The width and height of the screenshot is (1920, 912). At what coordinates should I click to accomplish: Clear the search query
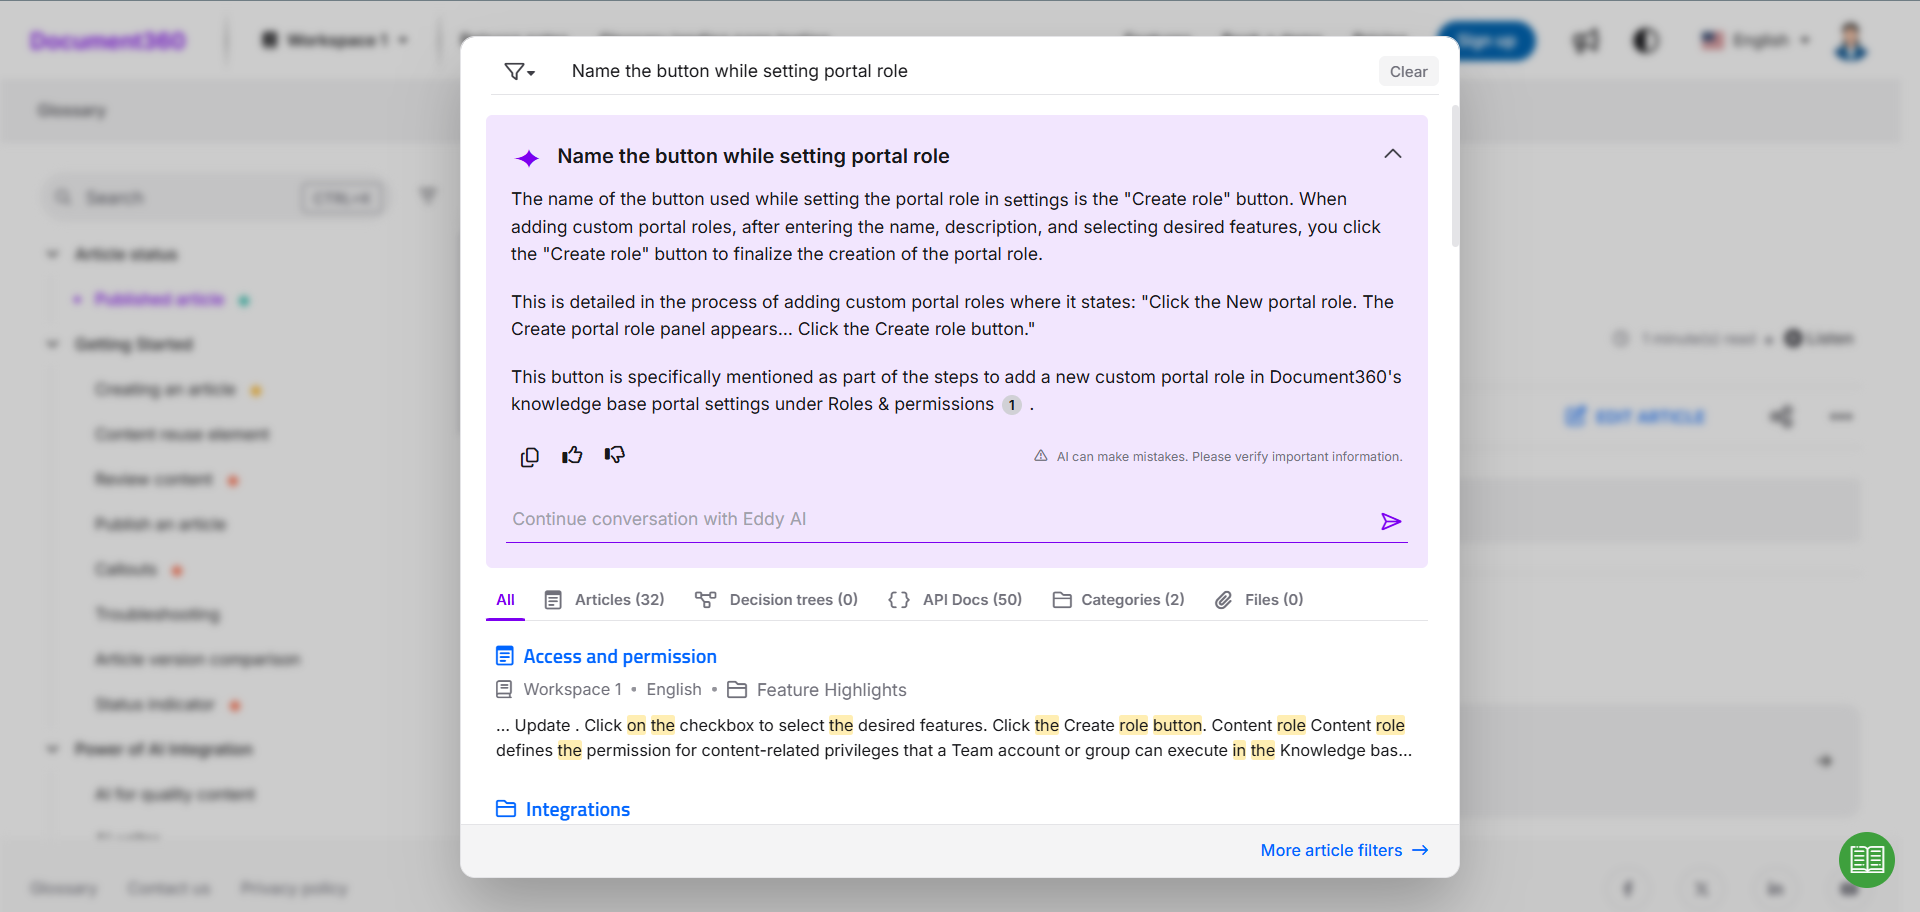[1408, 71]
